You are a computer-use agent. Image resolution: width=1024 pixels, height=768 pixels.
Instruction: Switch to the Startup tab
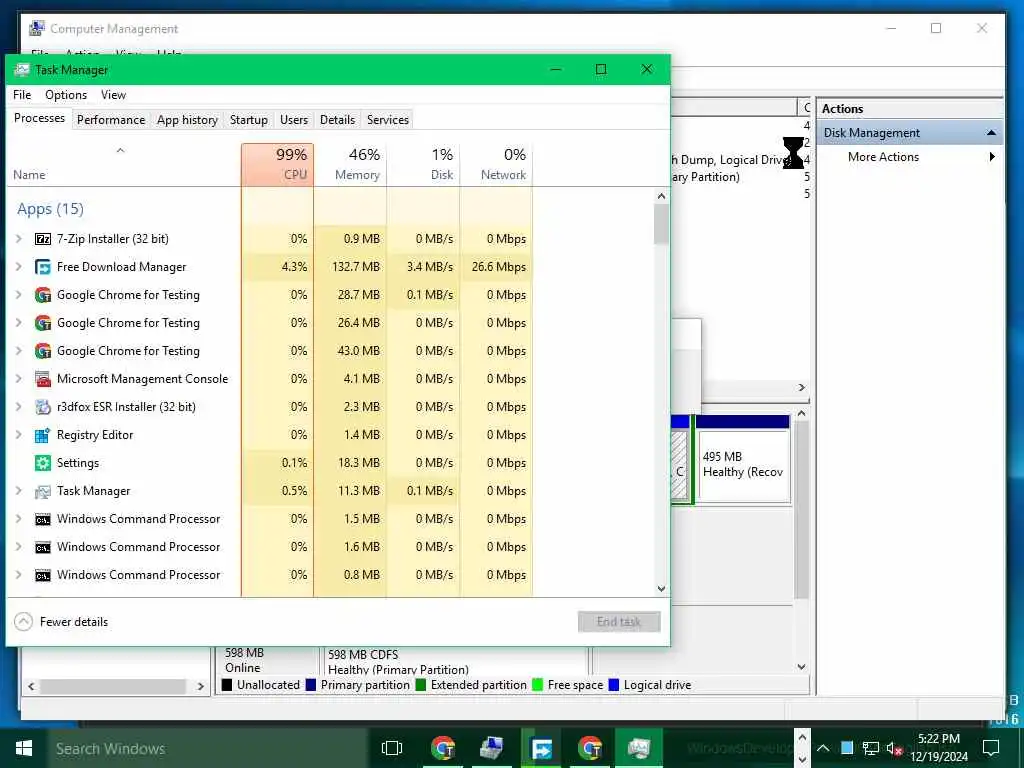click(249, 120)
